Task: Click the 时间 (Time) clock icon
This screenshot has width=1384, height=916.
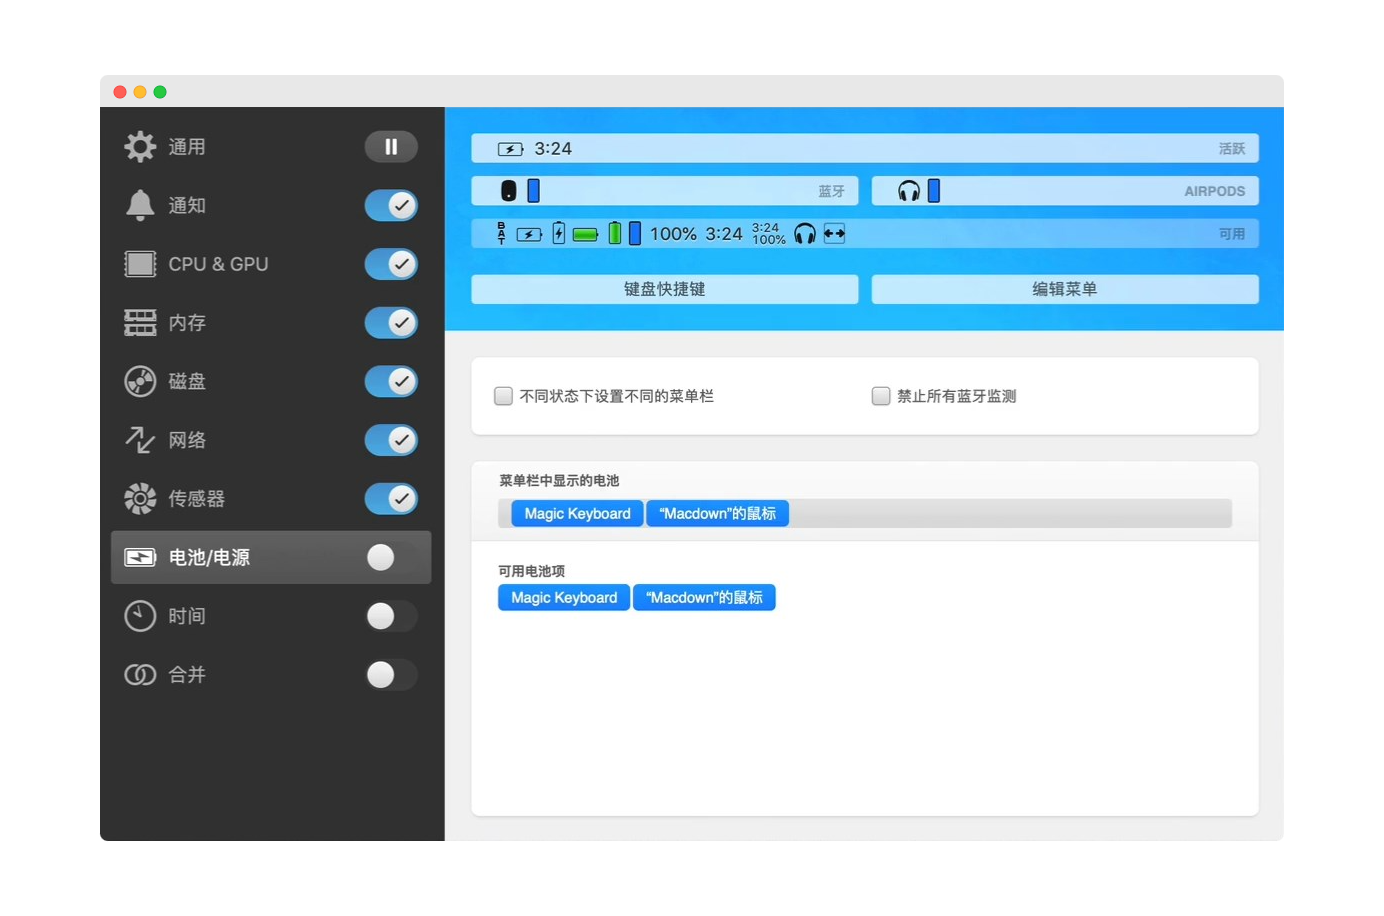Action: click(x=140, y=616)
